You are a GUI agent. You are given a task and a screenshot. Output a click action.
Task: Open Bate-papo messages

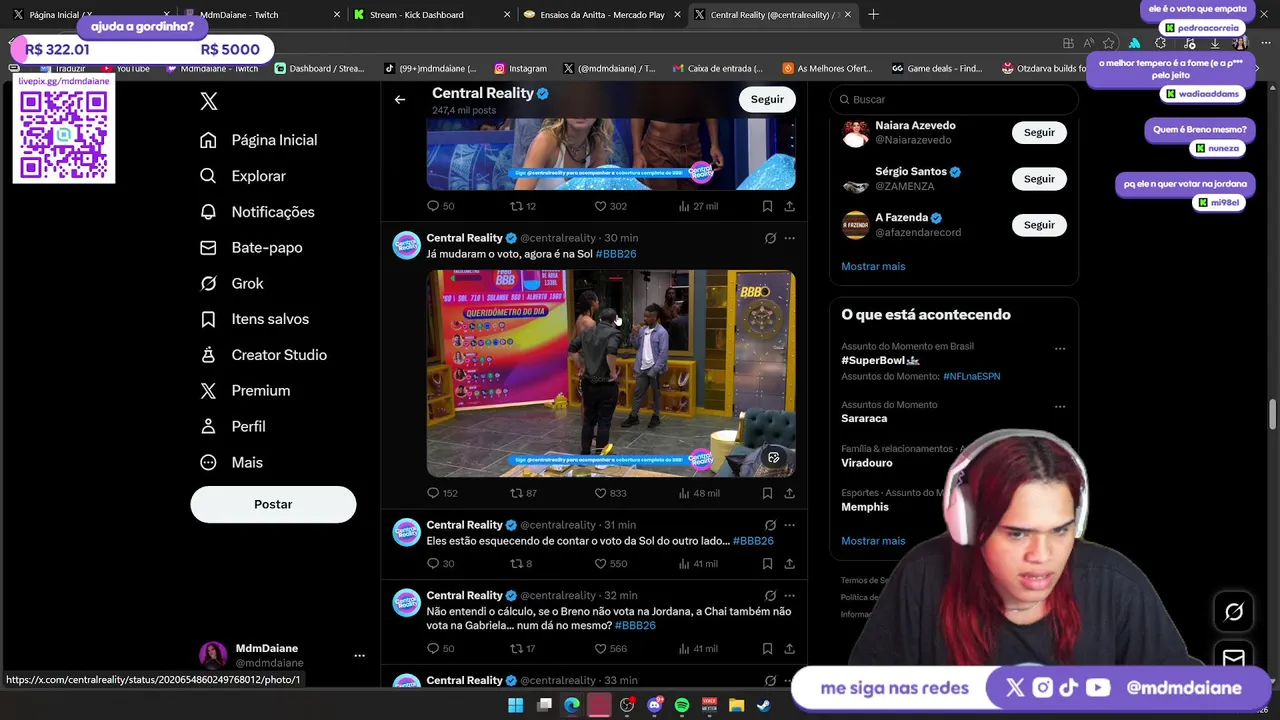[251, 248]
